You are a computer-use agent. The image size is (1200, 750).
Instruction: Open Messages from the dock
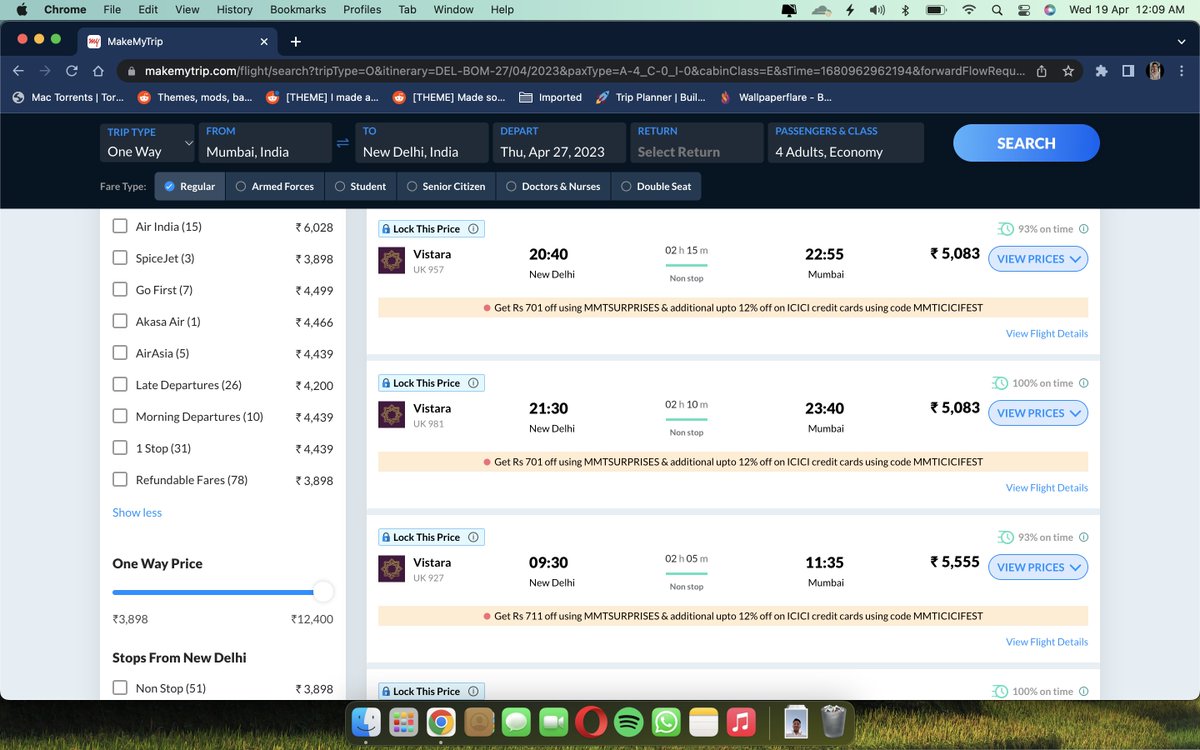pos(516,721)
